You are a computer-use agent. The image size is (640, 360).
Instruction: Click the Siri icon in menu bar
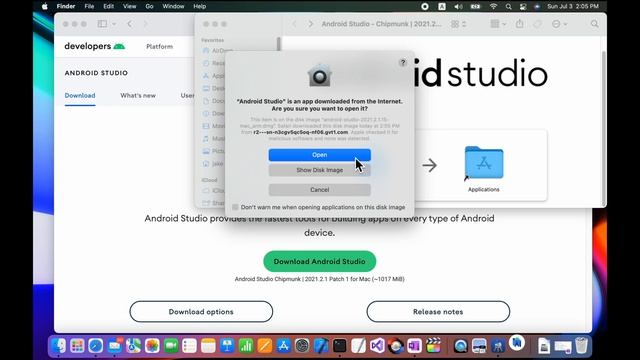(x=537, y=6)
